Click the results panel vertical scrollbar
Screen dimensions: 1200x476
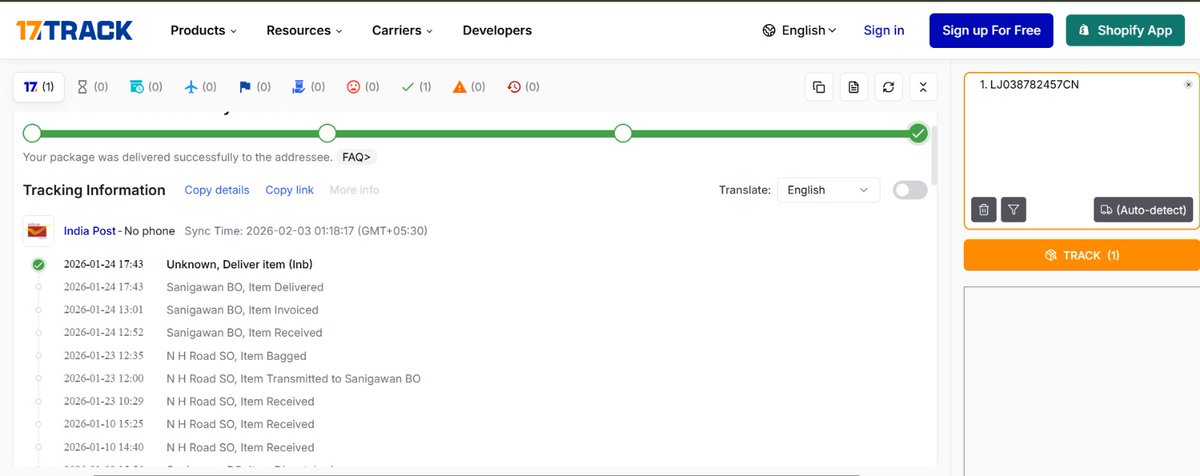[x=934, y=155]
